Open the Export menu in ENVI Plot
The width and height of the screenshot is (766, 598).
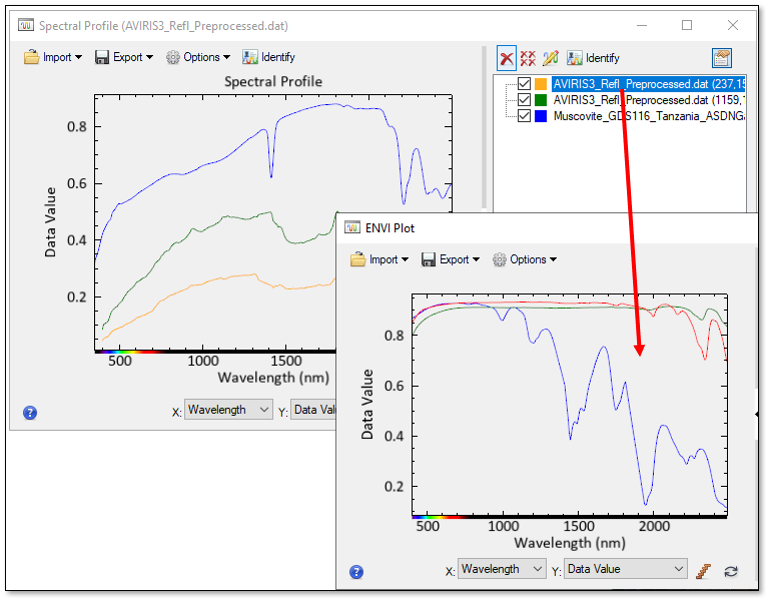(451, 259)
